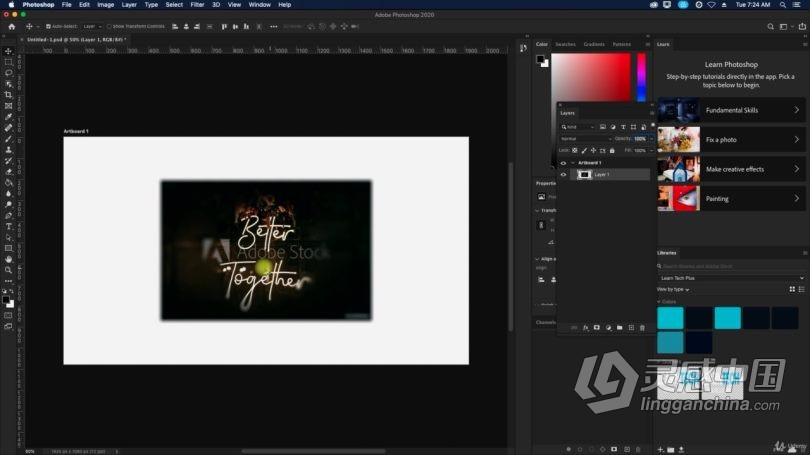This screenshot has width=810, height=455.
Task: Switch to the Swatches tab
Action: (565, 44)
